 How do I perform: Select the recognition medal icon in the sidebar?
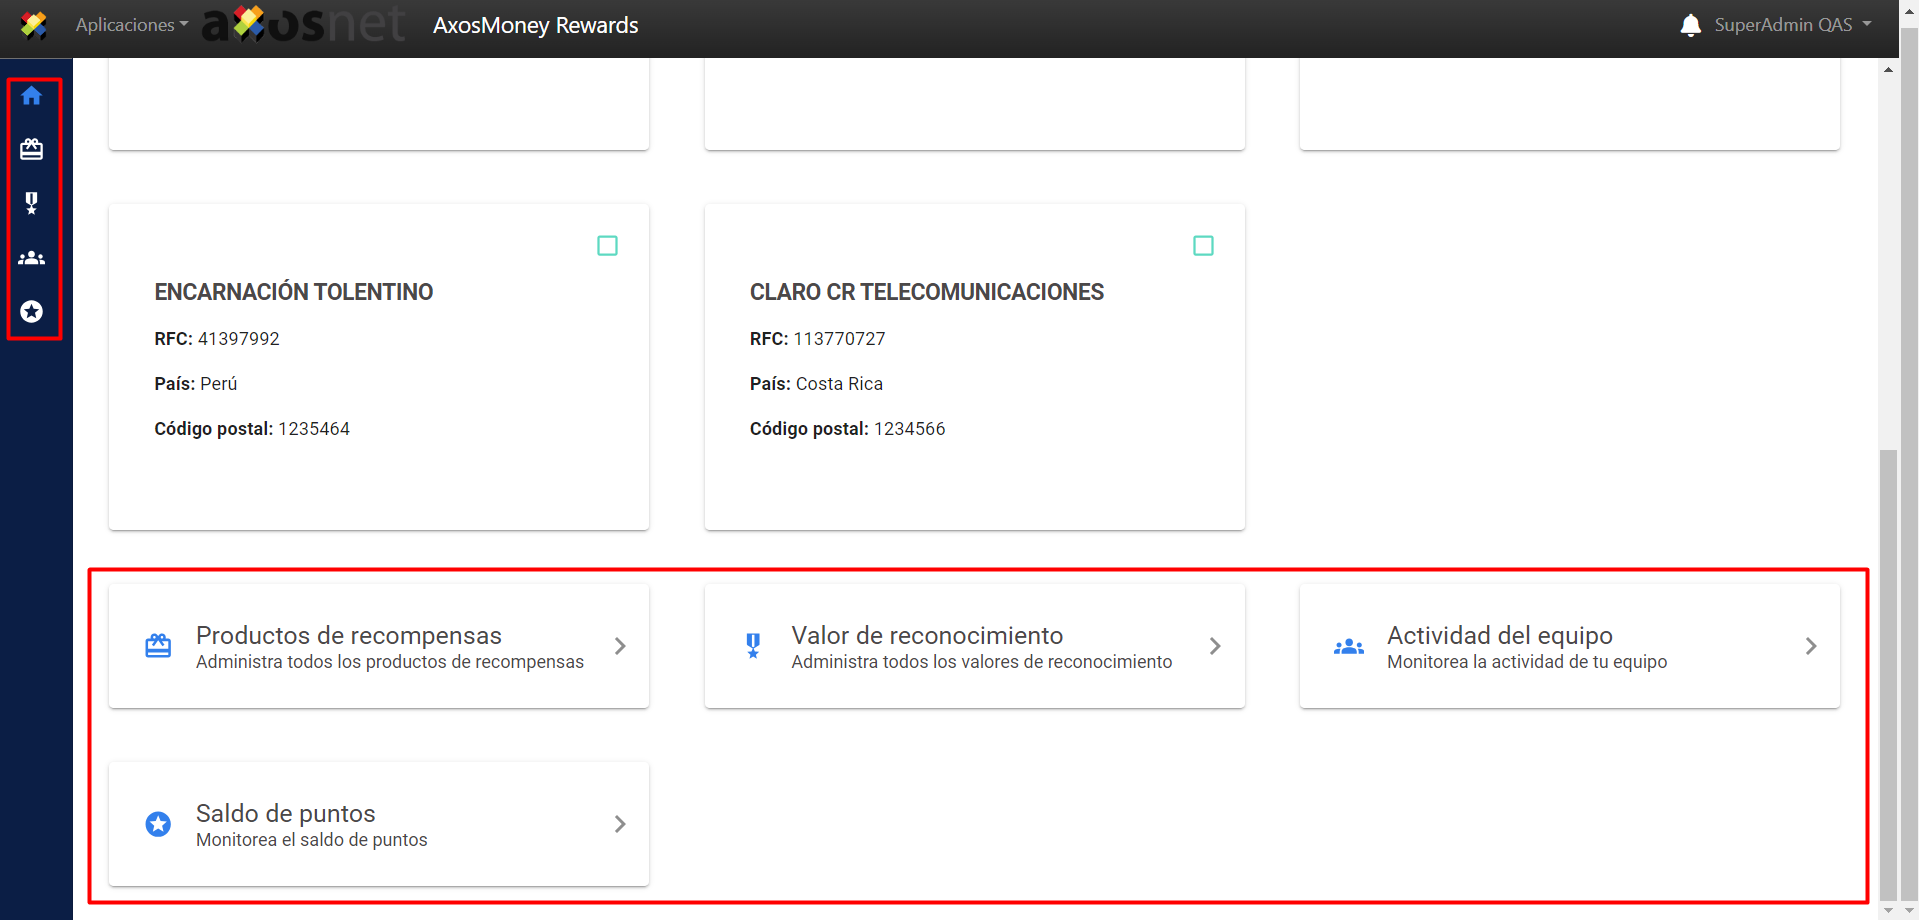32,203
